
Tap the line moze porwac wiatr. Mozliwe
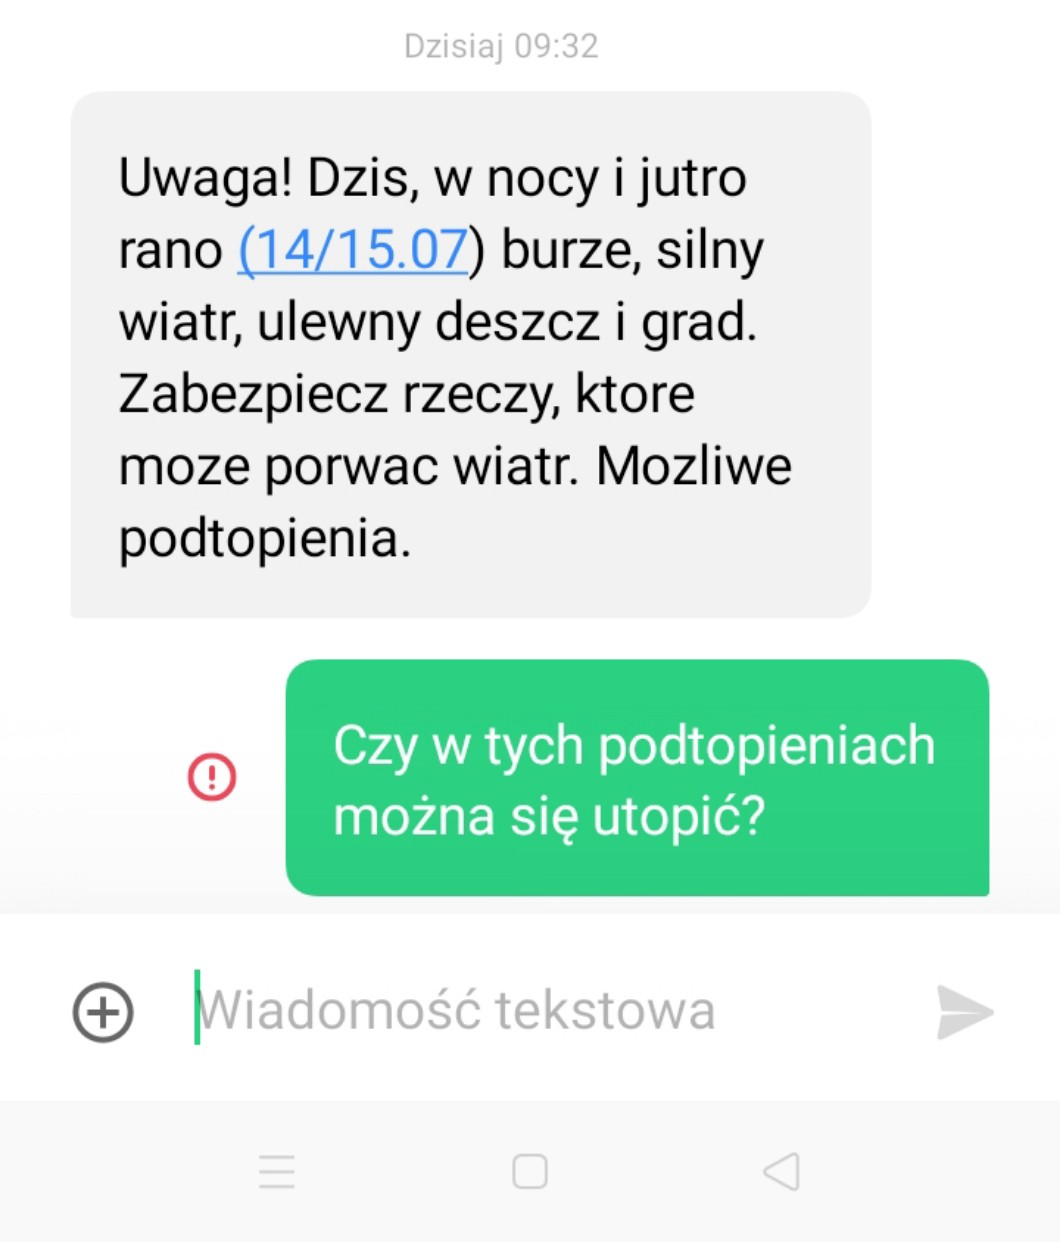(455, 466)
